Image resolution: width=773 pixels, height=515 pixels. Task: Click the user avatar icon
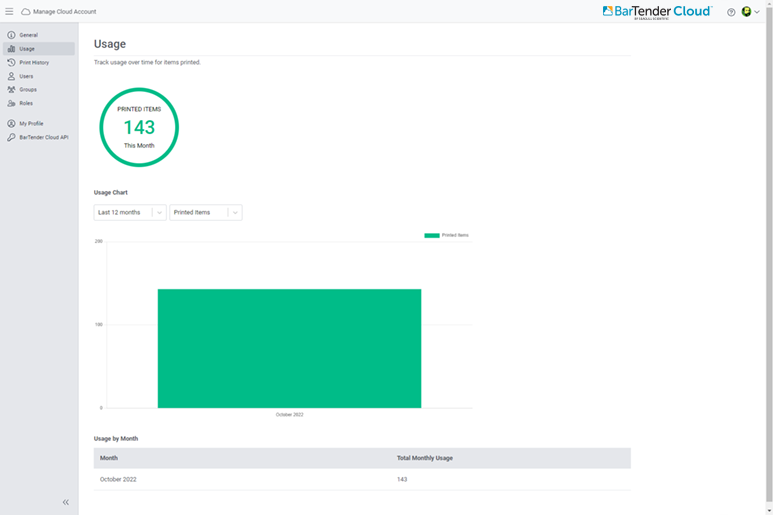pos(746,12)
